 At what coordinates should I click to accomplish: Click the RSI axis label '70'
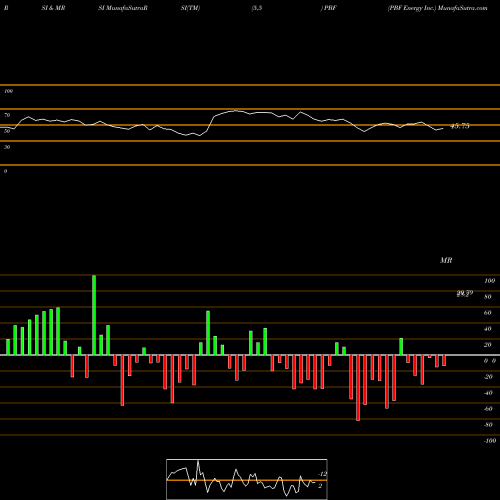[x=7, y=115]
